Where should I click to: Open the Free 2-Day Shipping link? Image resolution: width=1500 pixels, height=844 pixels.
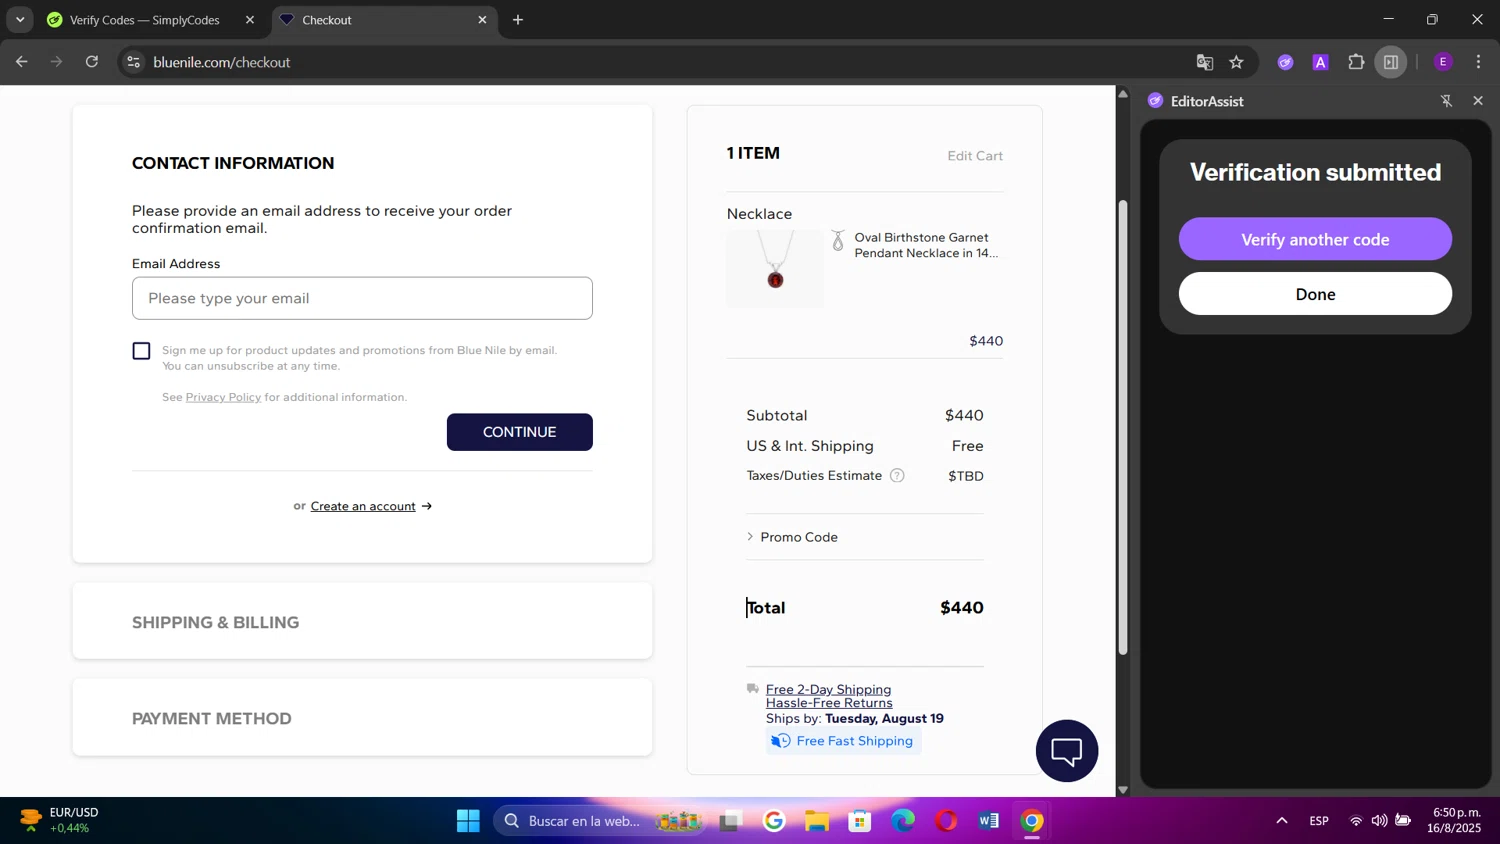click(828, 689)
